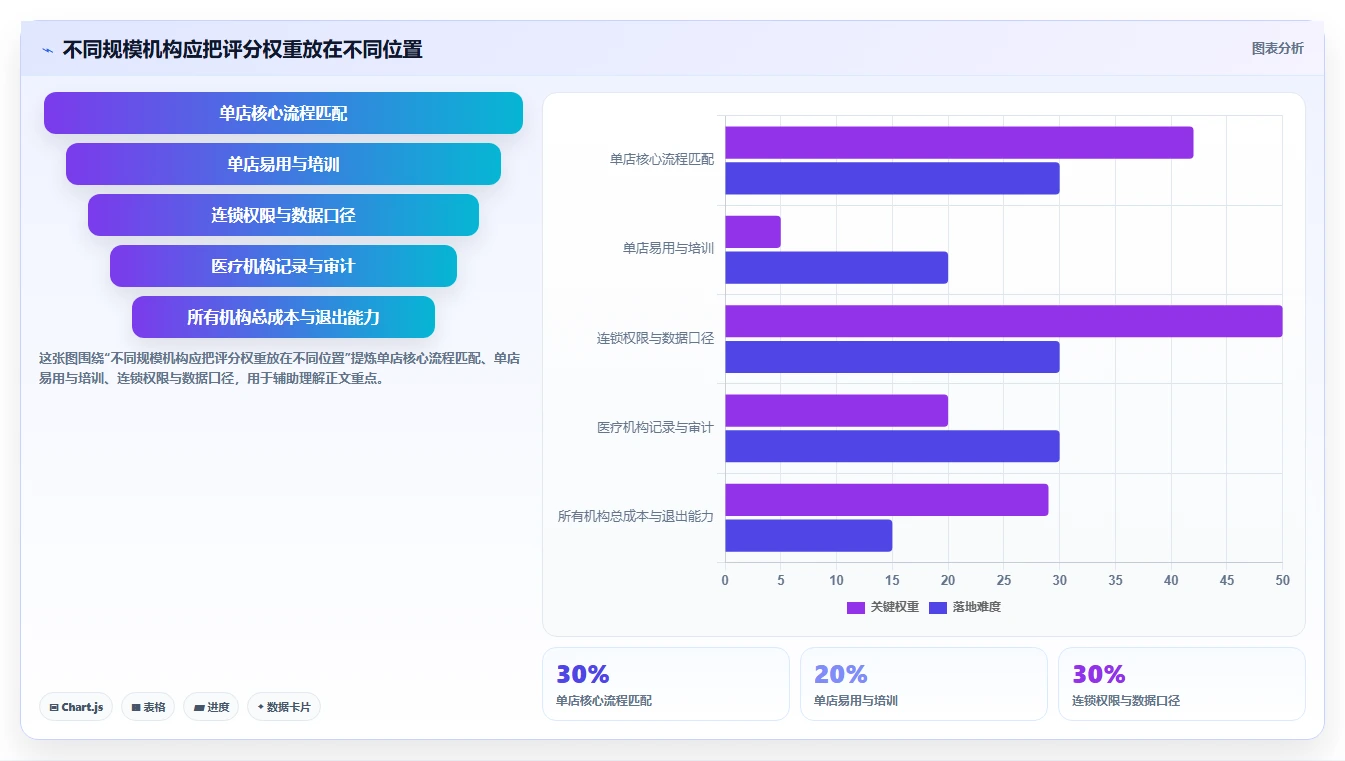
Task: Click the purple 单店核心流程匹配 chart bar
Action: (x=959, y=143)
